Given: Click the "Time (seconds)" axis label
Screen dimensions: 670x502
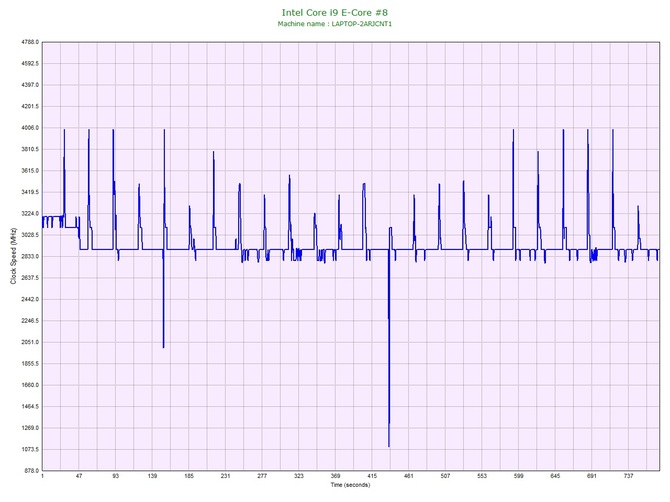Looking at the screenshot, I should pos(350,485).
